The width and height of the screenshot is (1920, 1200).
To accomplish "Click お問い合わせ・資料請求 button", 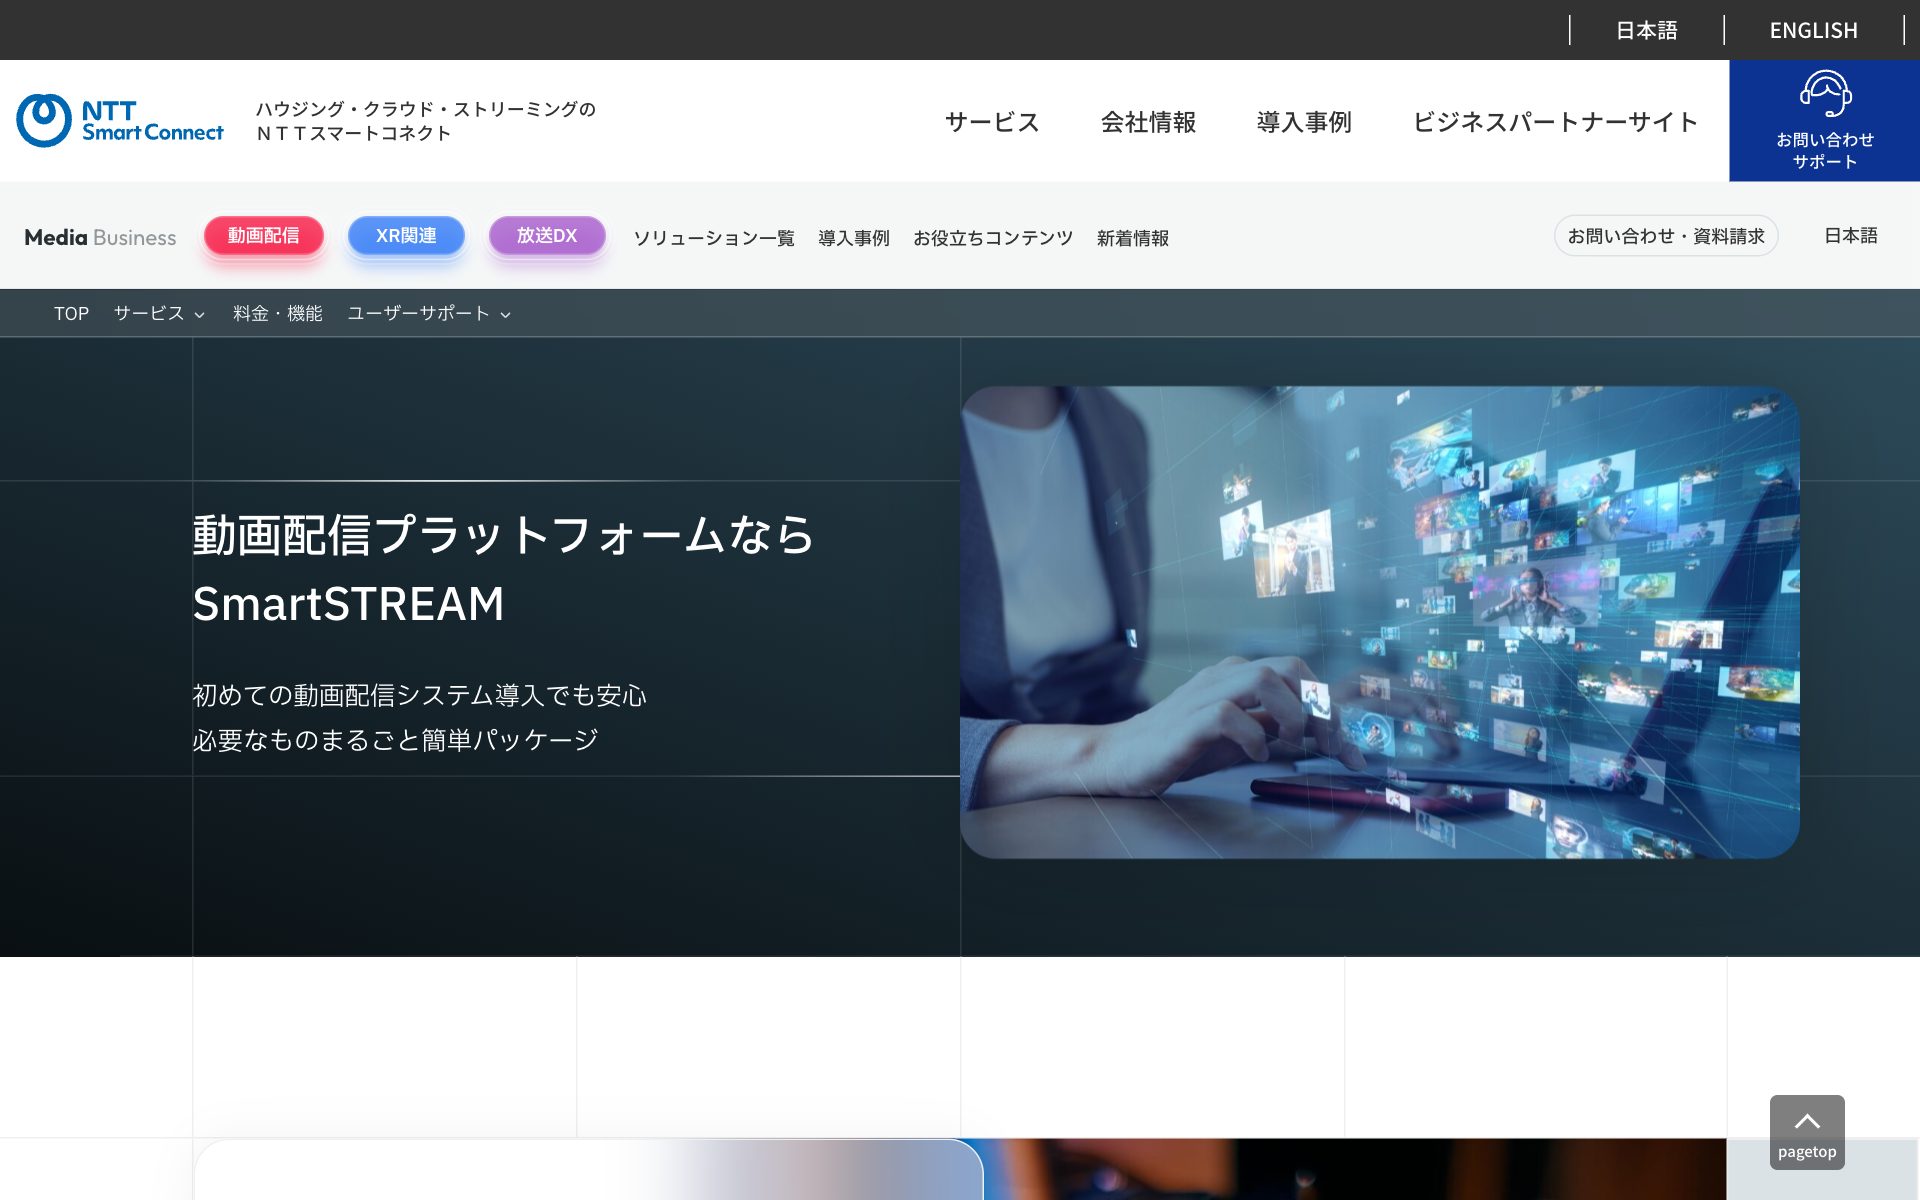I will tap(1666, 236).
